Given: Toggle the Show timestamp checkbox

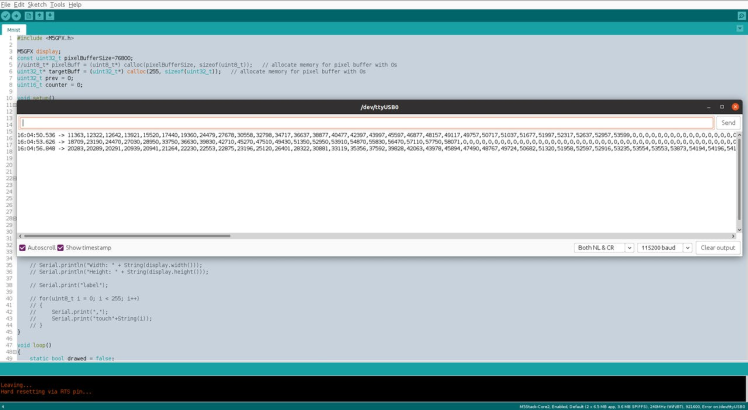Looking at the screenshot, I should [61, 248].
